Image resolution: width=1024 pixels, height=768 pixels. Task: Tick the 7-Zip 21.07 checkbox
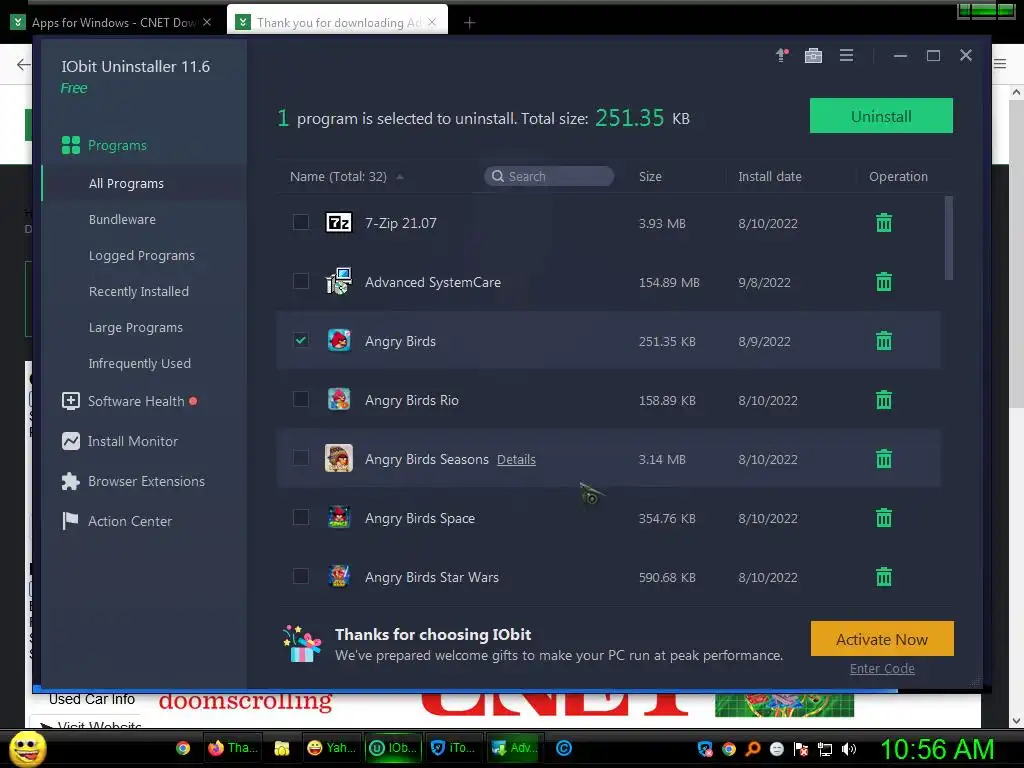[300, 222]
